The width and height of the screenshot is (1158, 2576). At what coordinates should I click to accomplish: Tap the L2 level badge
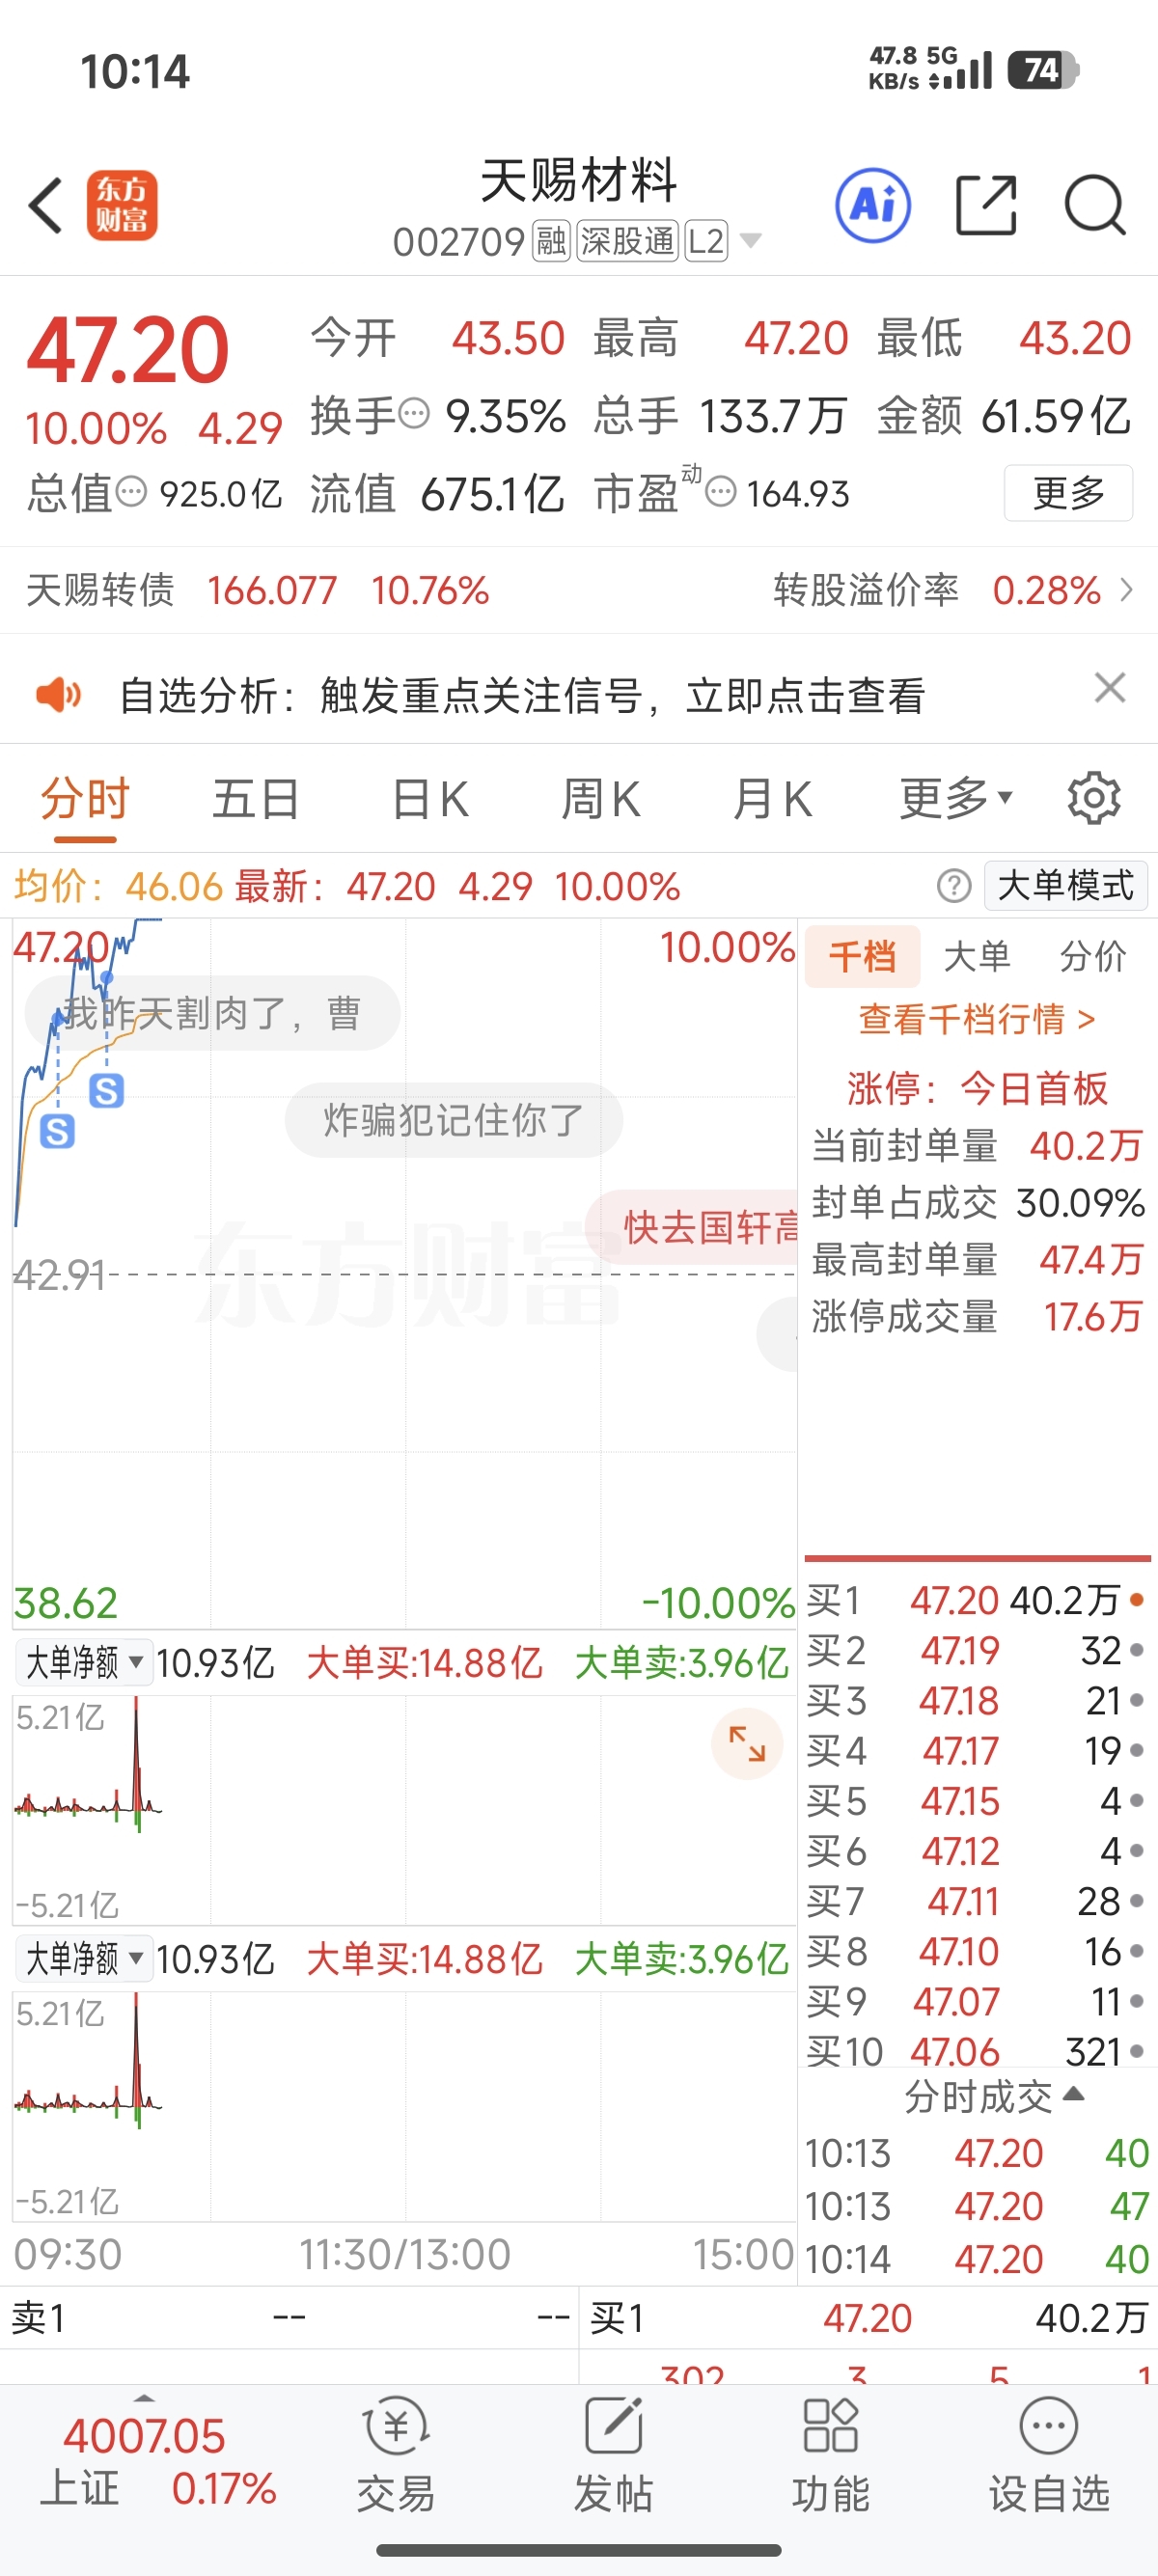pyautogui.click(x=706, y=241)
